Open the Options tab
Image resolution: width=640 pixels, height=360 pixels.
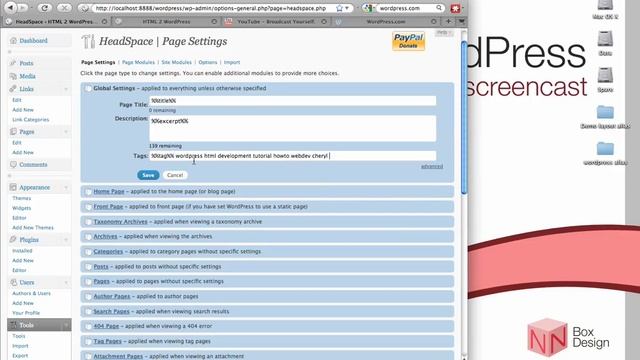[208, 62]
